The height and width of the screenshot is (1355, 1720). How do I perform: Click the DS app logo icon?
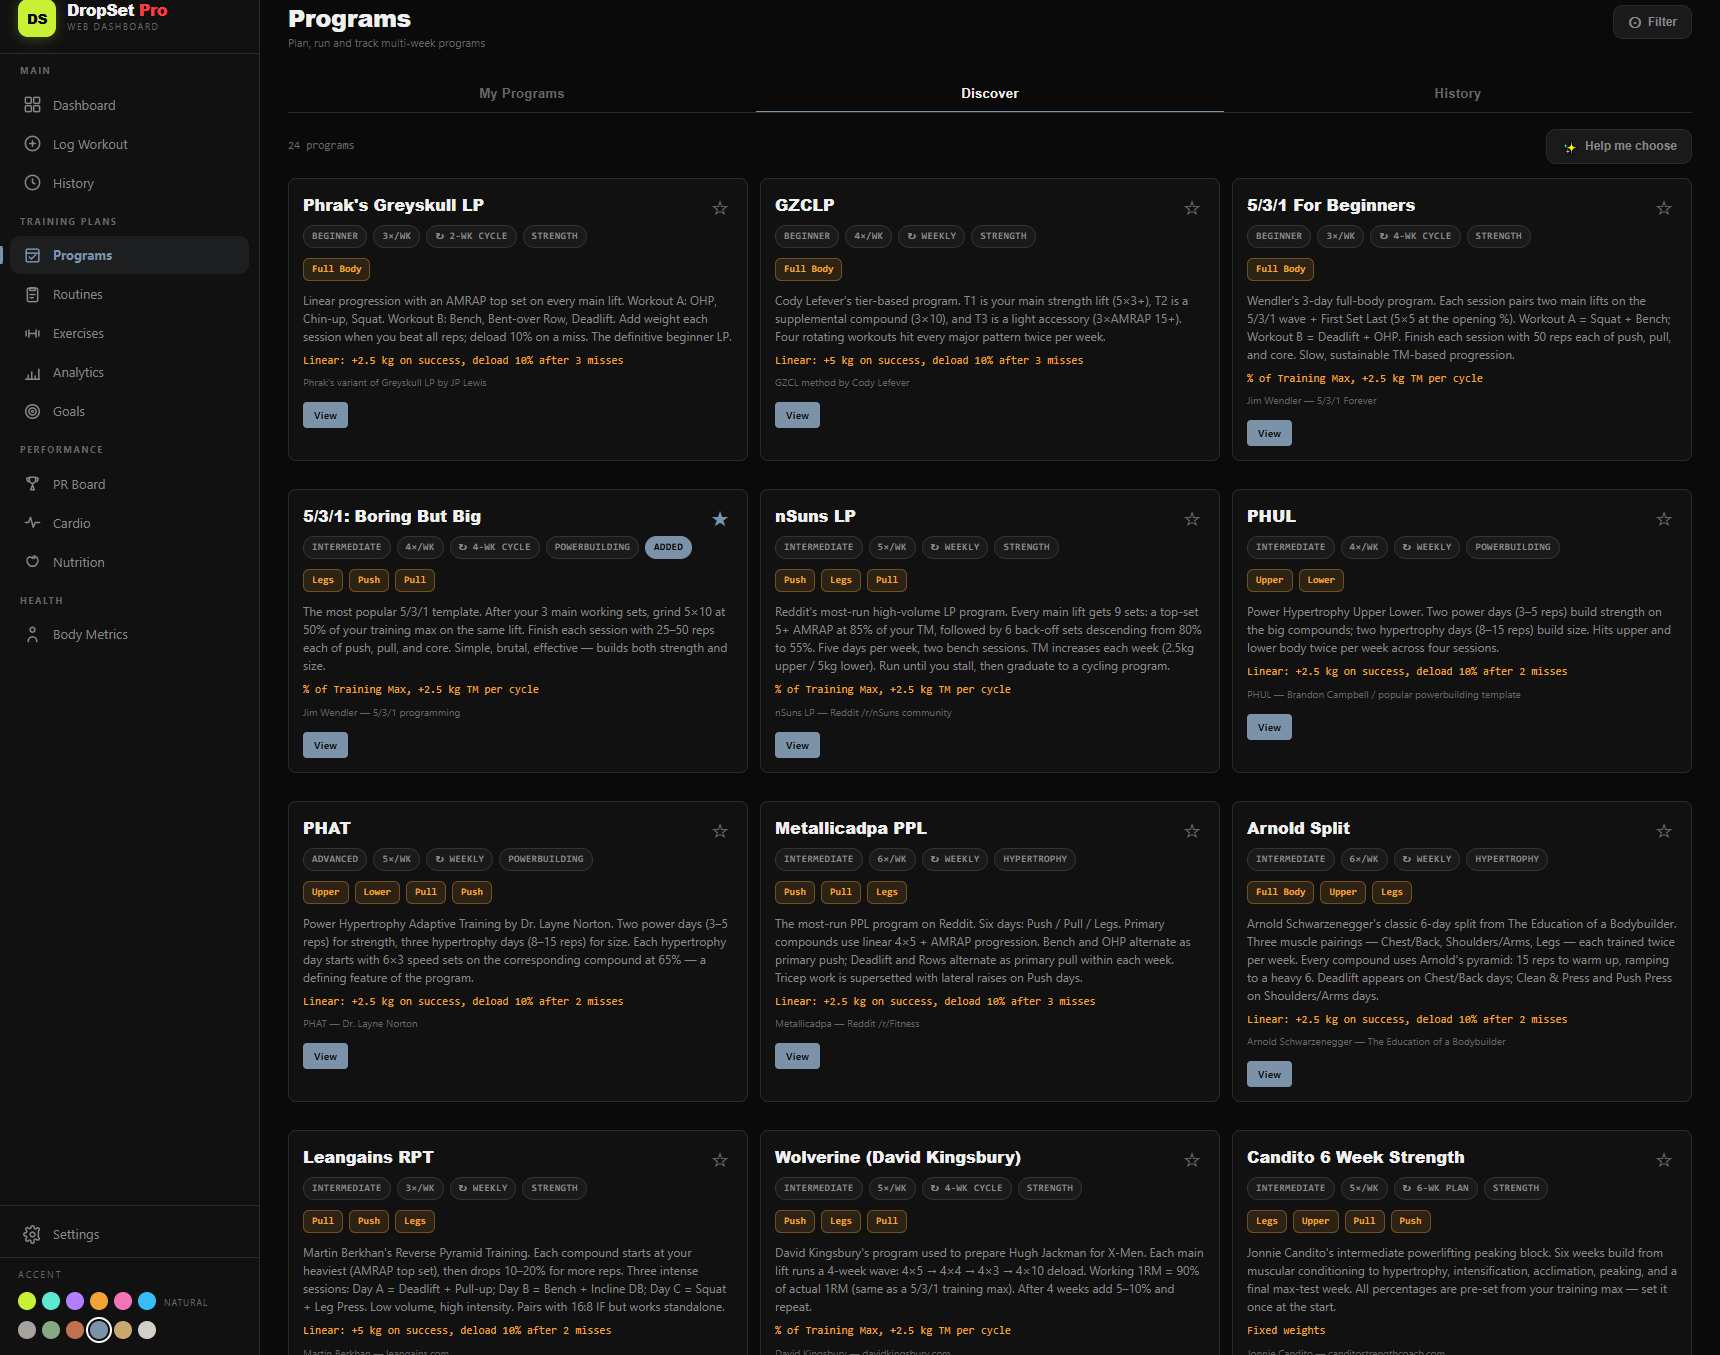[x=37, y=18]
